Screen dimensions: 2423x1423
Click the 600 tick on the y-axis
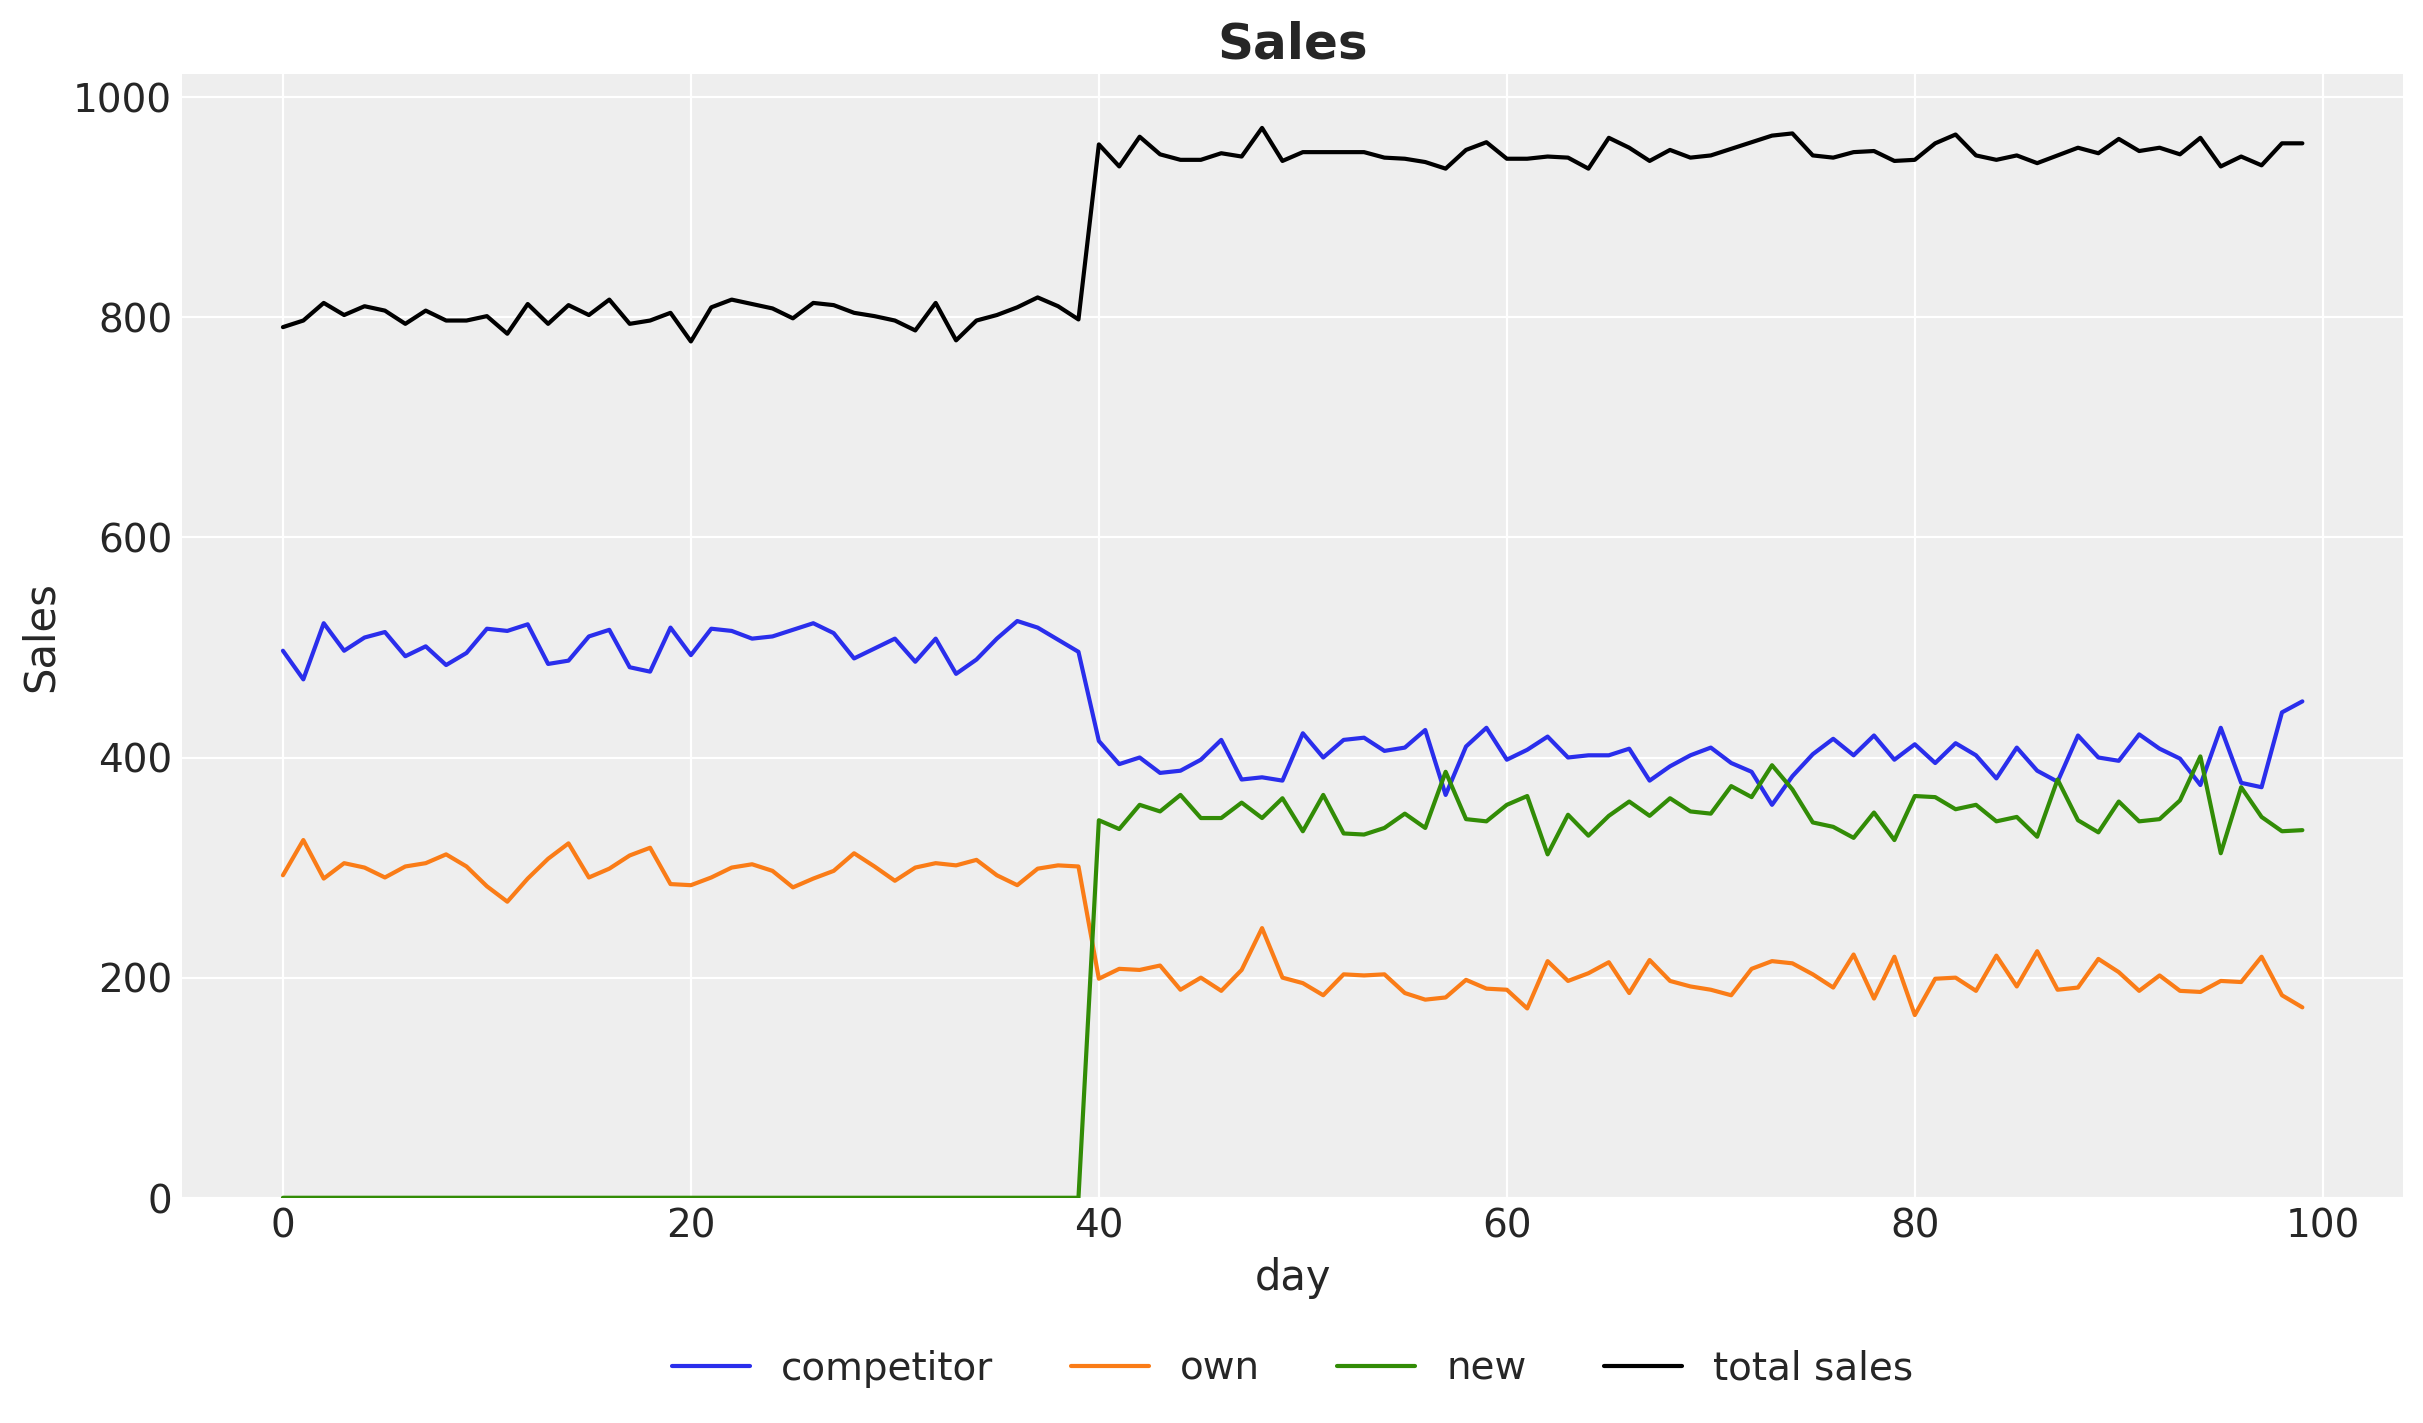[135, 539]
